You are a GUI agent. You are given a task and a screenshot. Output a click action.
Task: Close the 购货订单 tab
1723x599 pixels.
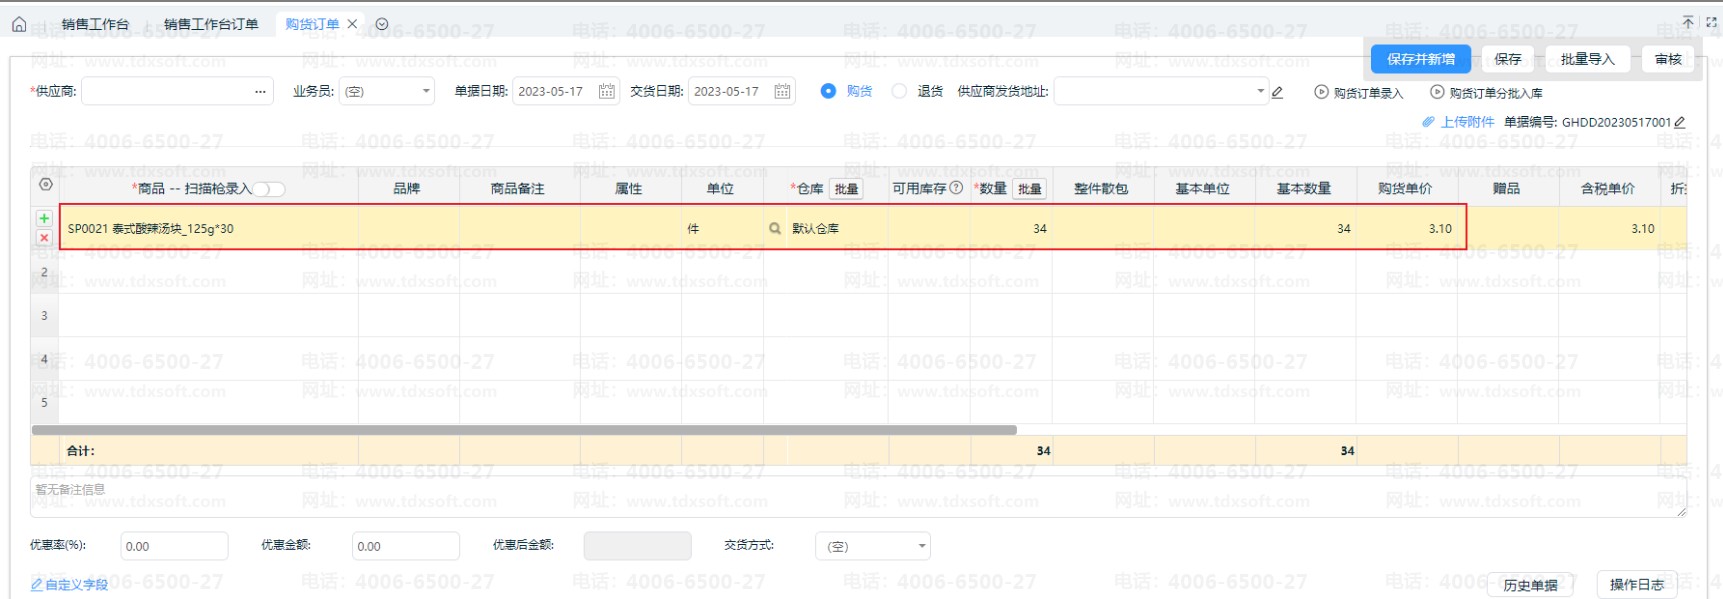352,24
